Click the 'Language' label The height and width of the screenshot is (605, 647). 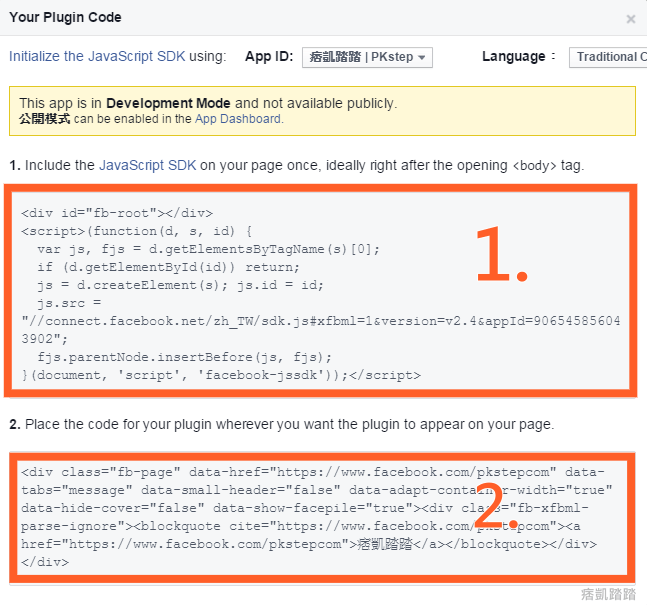[514, 56]
